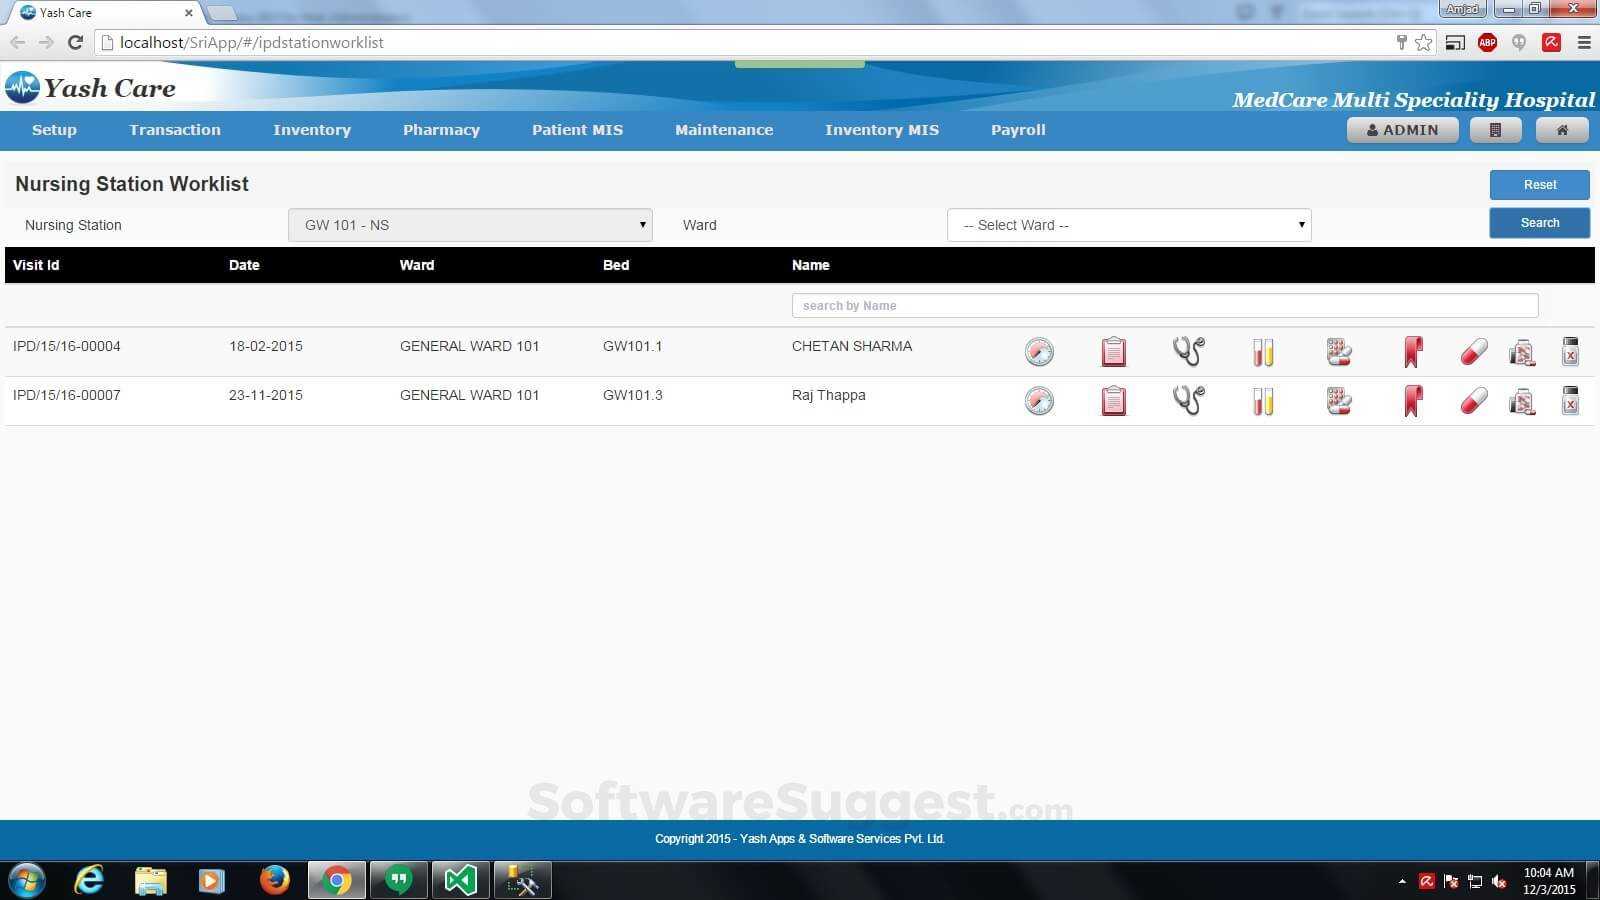Click the stethoscope icon for CHETAN SHARMA
Viewport: 1600px width, 900px height.
coord(1188,351)
